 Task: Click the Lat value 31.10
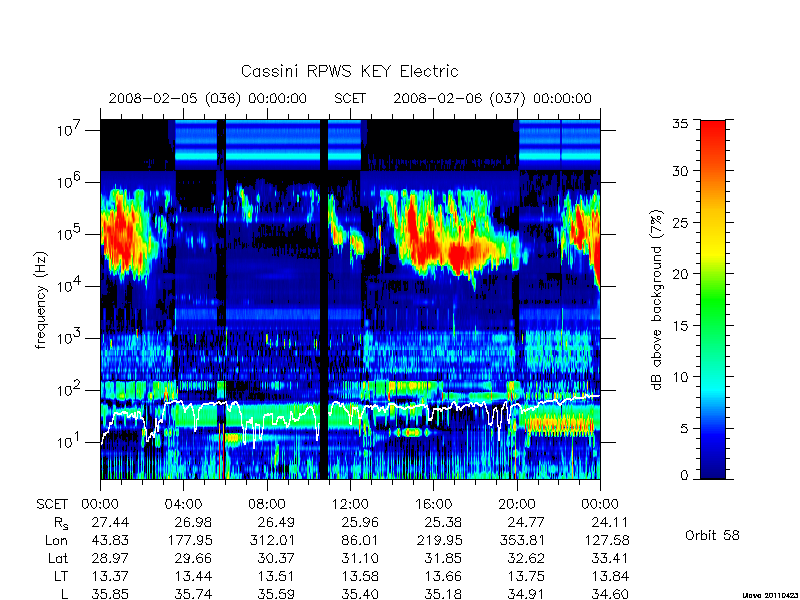(360, 558)
